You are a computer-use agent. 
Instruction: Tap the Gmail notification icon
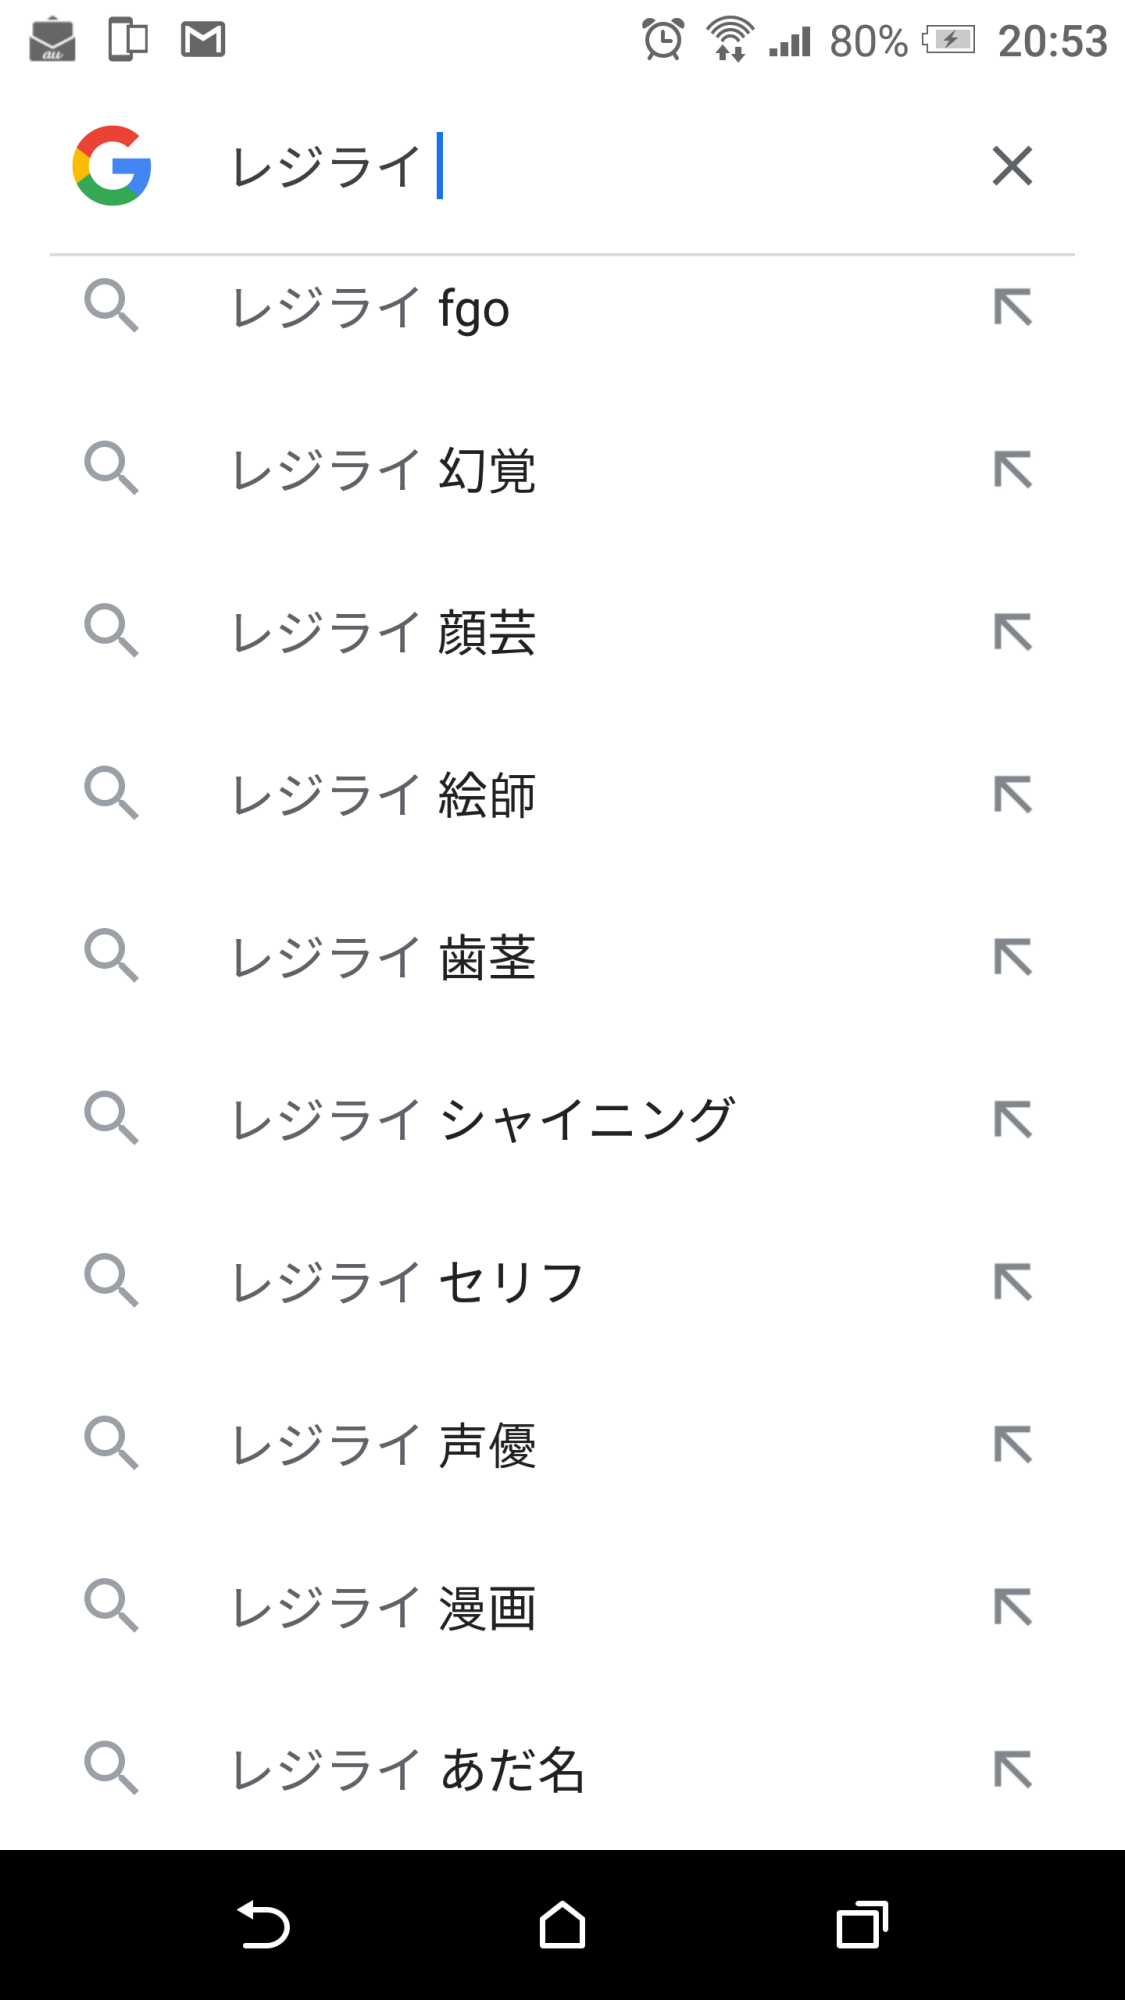(x=203, y=40)
